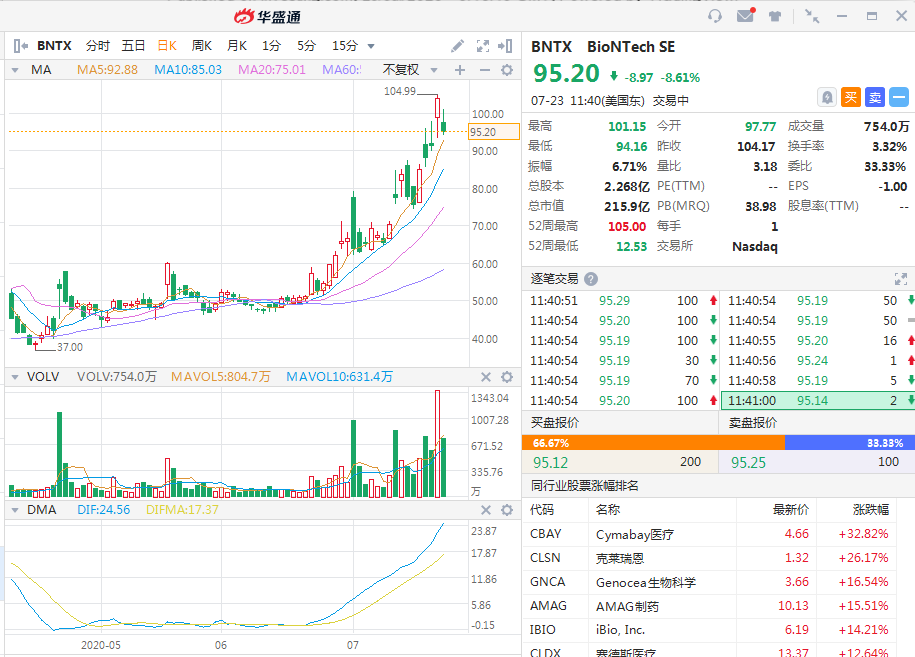
Task: Remove BNTX from watchlist with blue minus button
Action: point(899,97)
